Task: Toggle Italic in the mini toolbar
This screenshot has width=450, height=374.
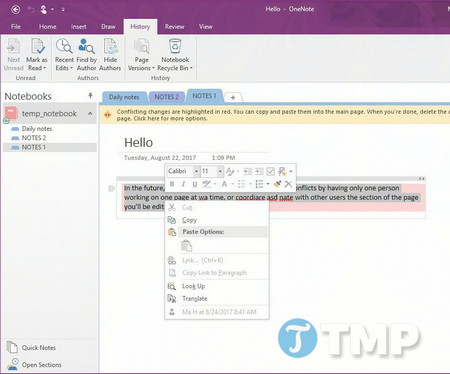Action: [183, 184]
